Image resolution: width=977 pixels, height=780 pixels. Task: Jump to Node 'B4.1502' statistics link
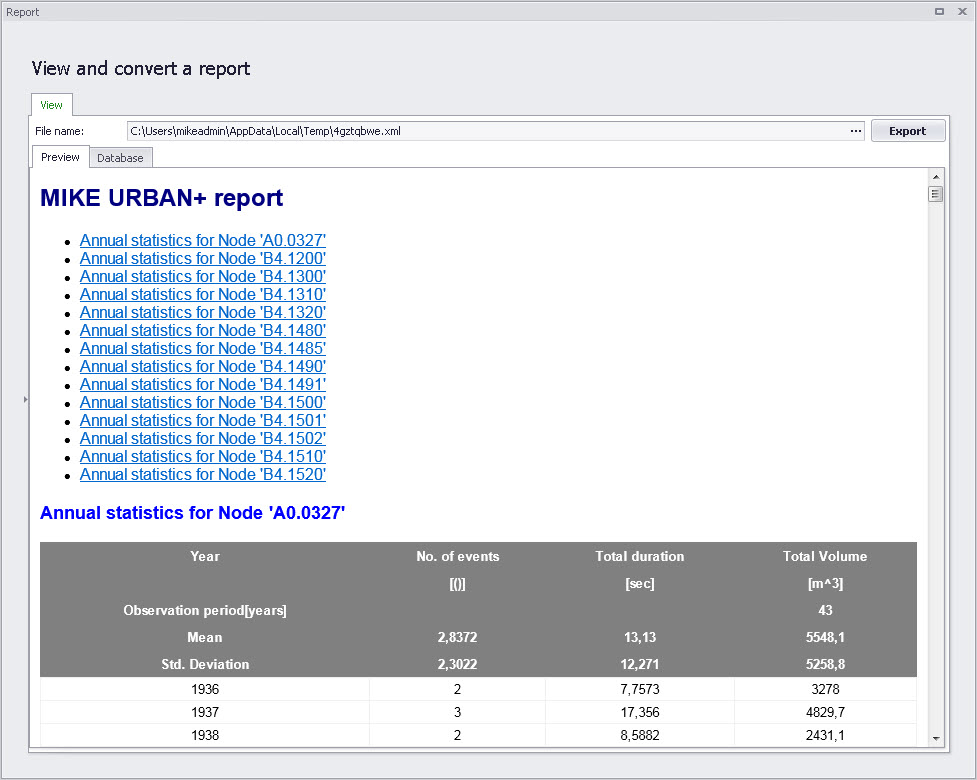[x=203, y=439]
